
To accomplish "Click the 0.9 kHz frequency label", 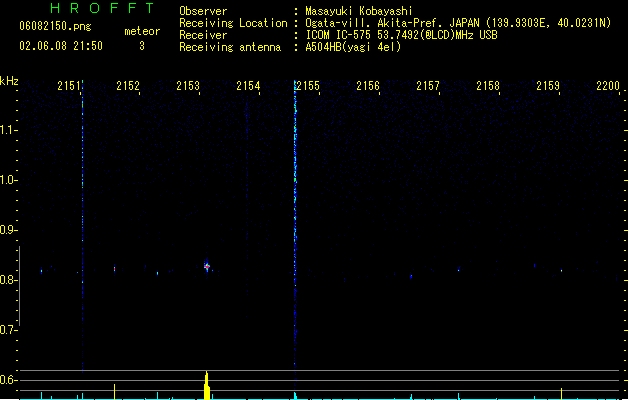I will click(8, 230).
